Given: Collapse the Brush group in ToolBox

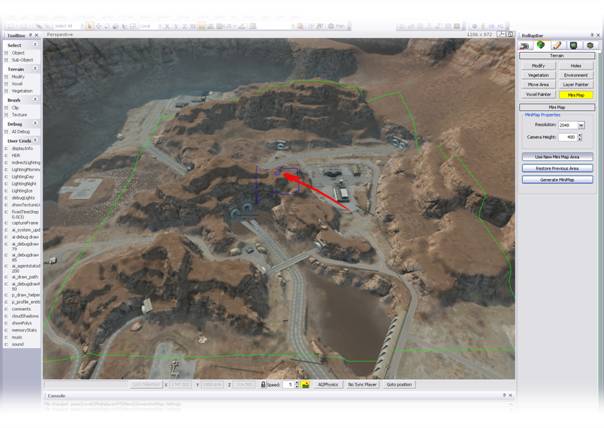Looking at the screenshot, I should click(35, 99).
